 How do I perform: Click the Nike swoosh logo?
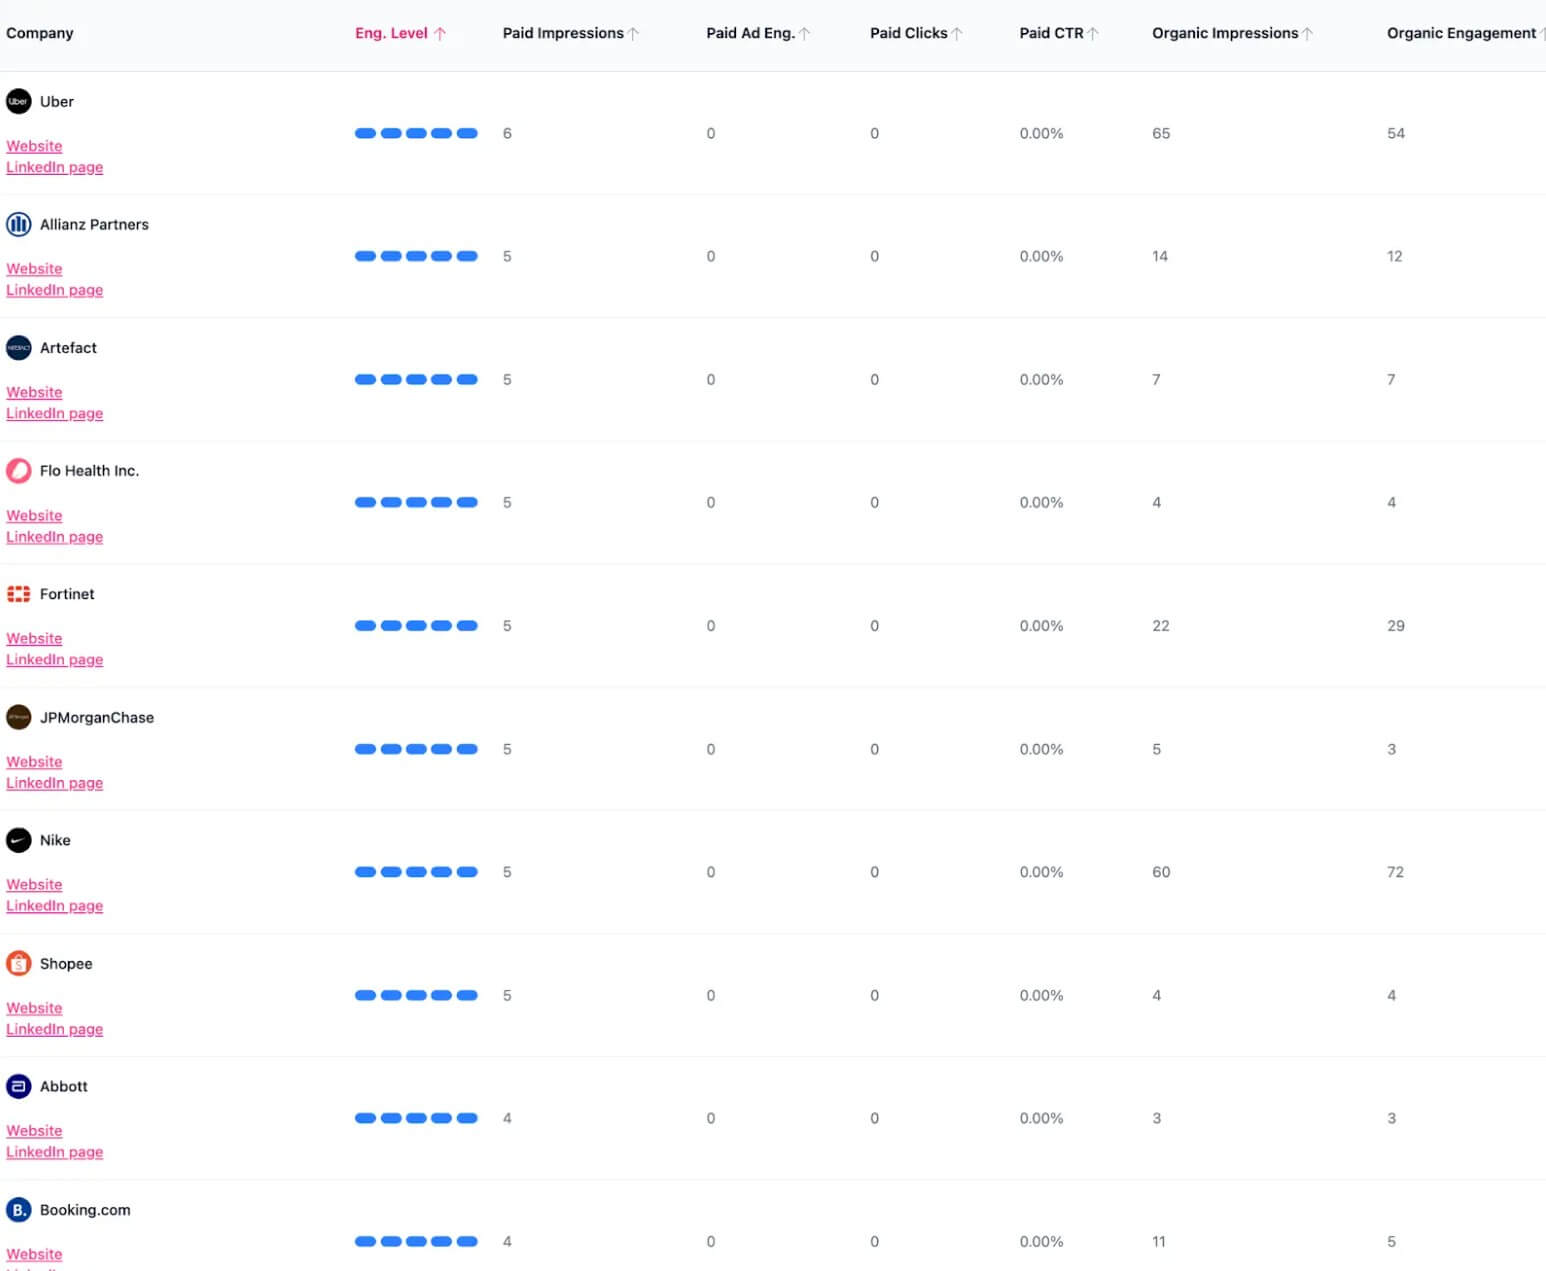click(x=19, y=840)
